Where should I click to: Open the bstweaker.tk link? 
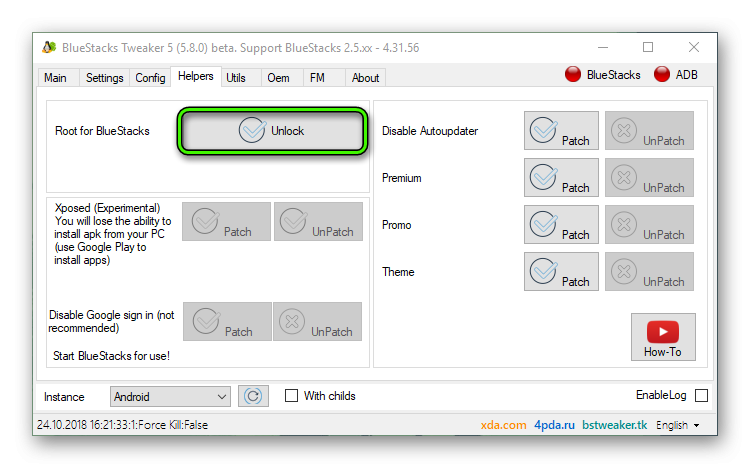(615, 425)
